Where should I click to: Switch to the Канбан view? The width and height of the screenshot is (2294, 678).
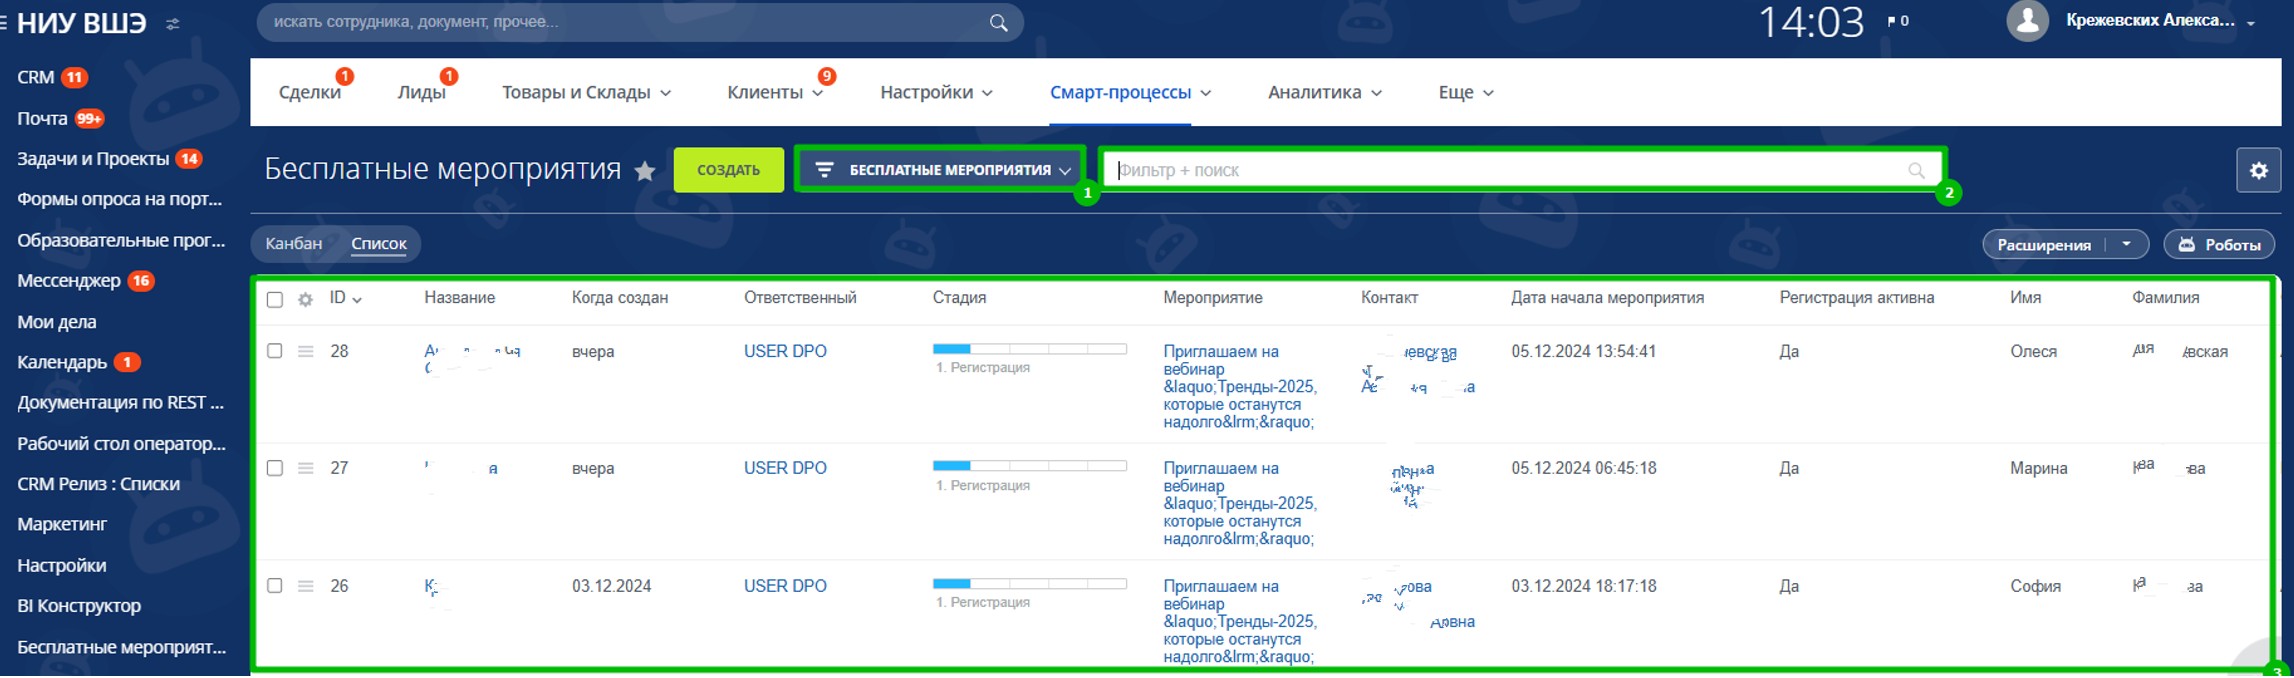tap(293, 244)
